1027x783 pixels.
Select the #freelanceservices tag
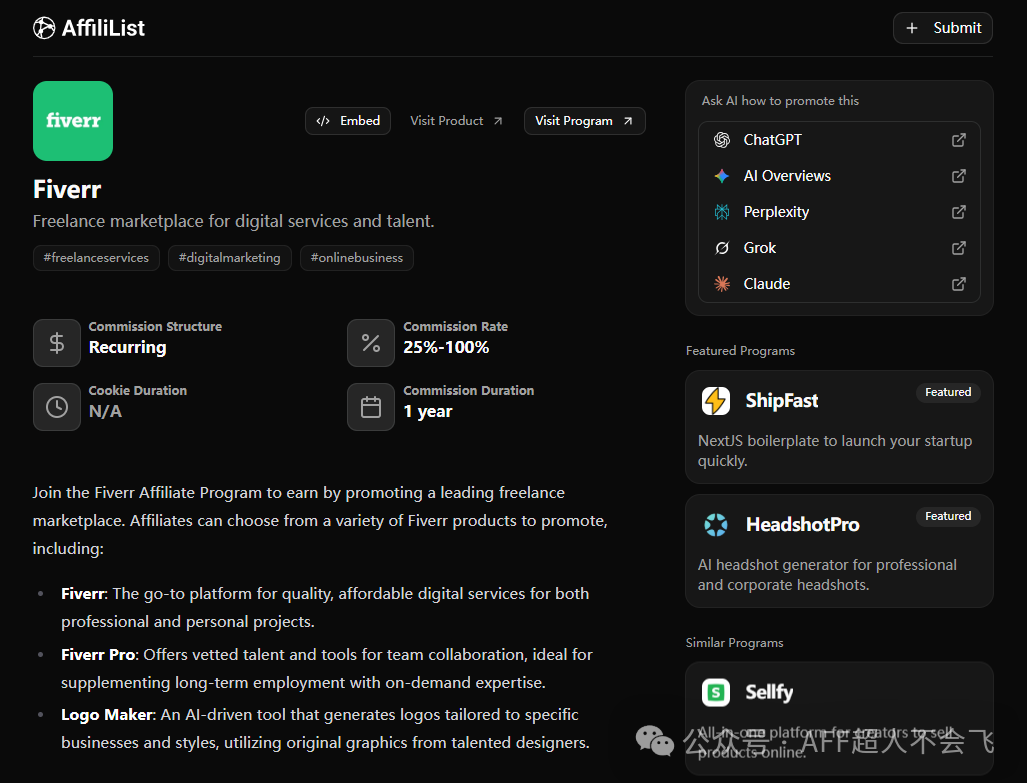click(x=96, y=258)
